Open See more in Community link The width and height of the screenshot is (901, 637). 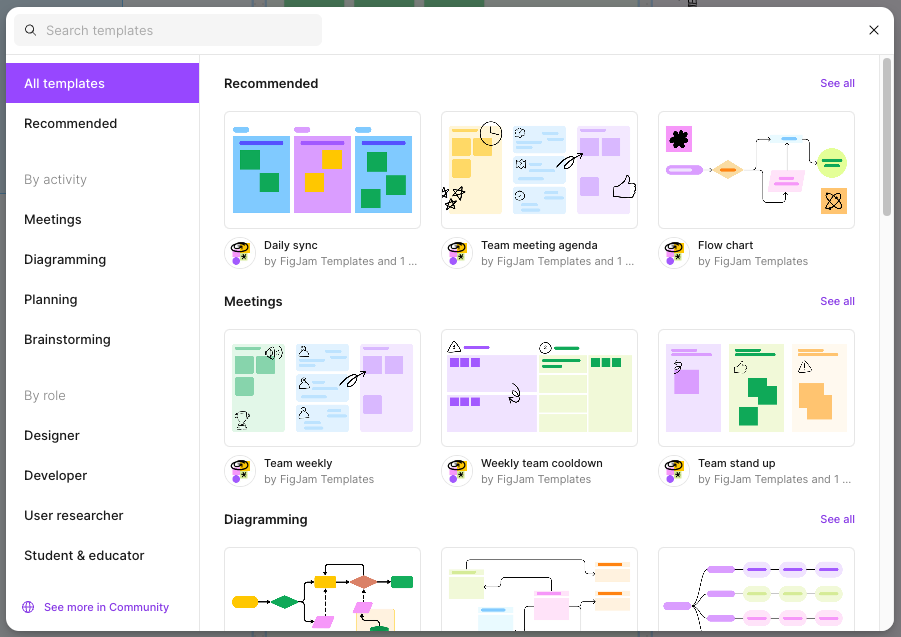106,607
